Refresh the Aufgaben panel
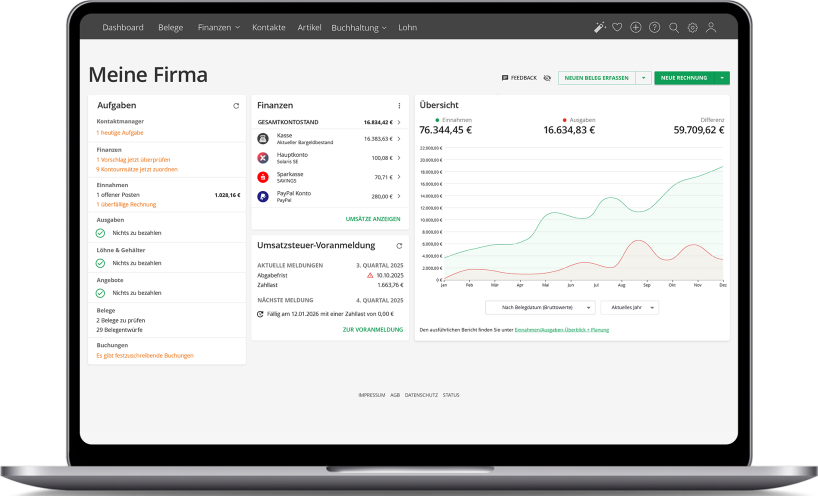This screenshot has height=496, width=818. pyautogui.click(x=236, y=105)
